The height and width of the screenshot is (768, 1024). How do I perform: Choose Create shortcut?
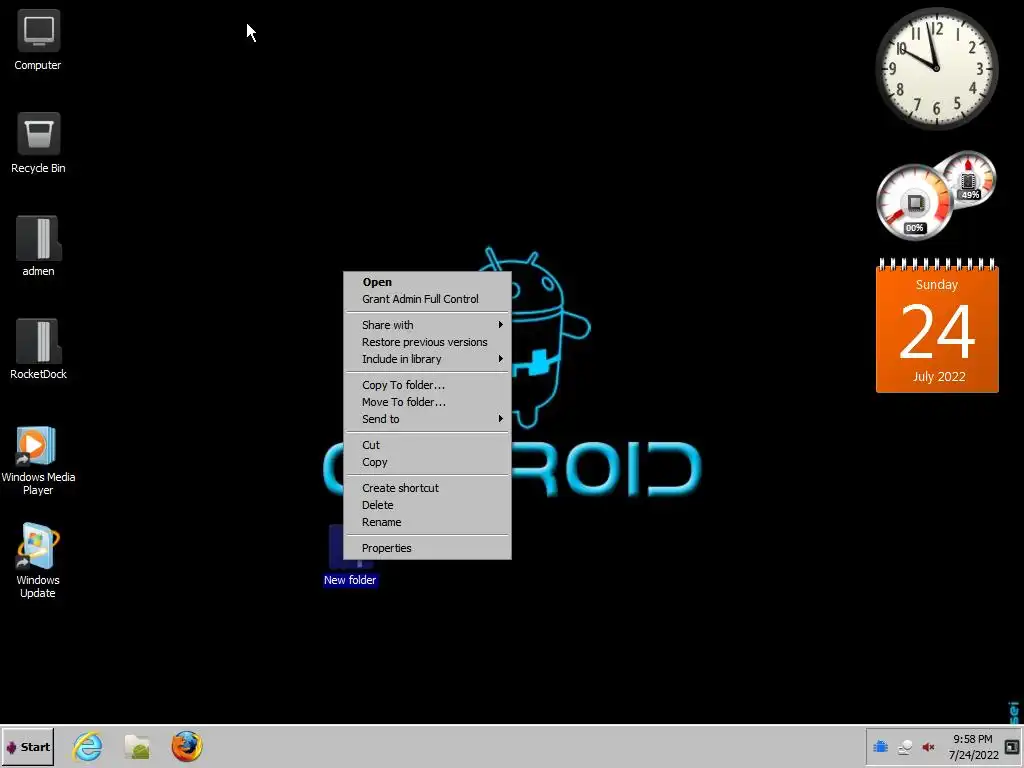427,488
